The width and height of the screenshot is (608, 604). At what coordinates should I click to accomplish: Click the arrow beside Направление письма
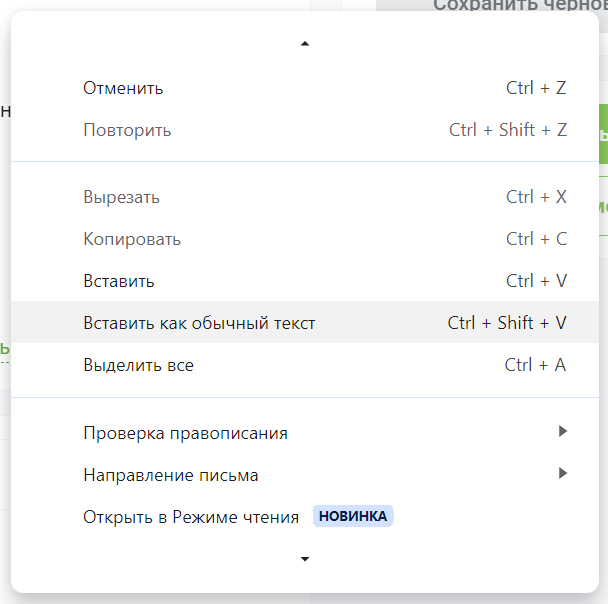click(x=563, y=473)
